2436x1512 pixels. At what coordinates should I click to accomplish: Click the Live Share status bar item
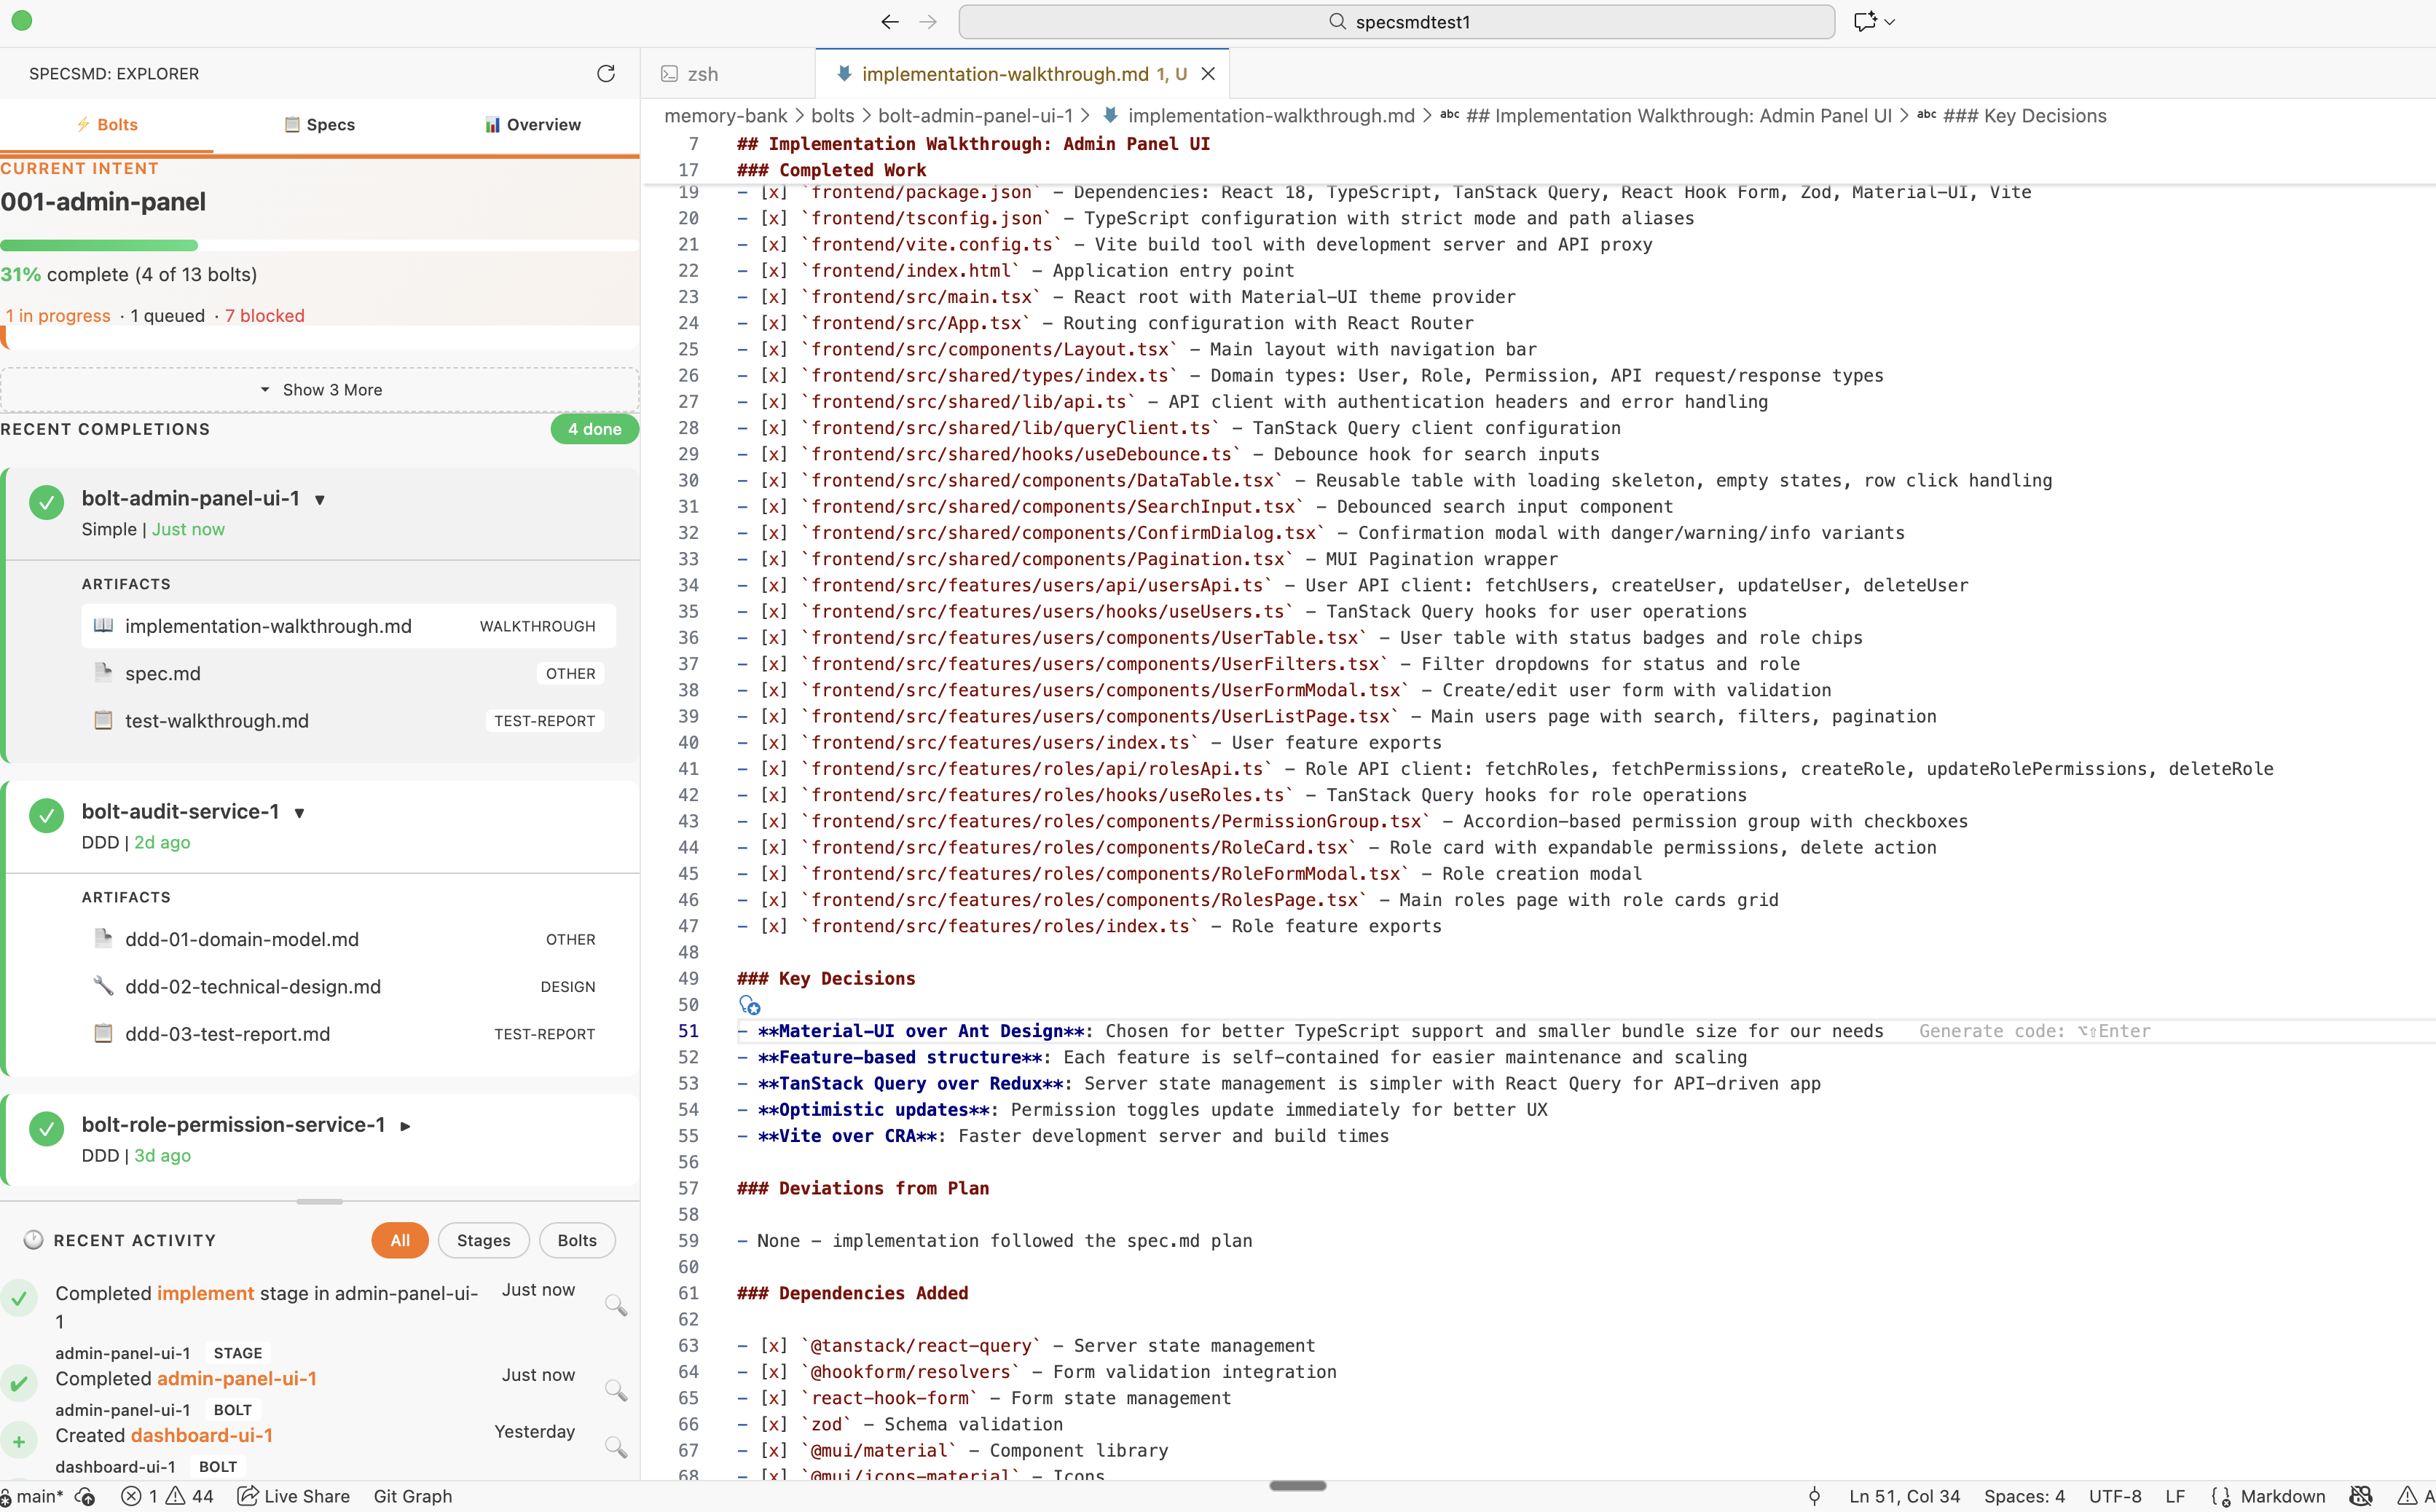tap(294, 1496)
